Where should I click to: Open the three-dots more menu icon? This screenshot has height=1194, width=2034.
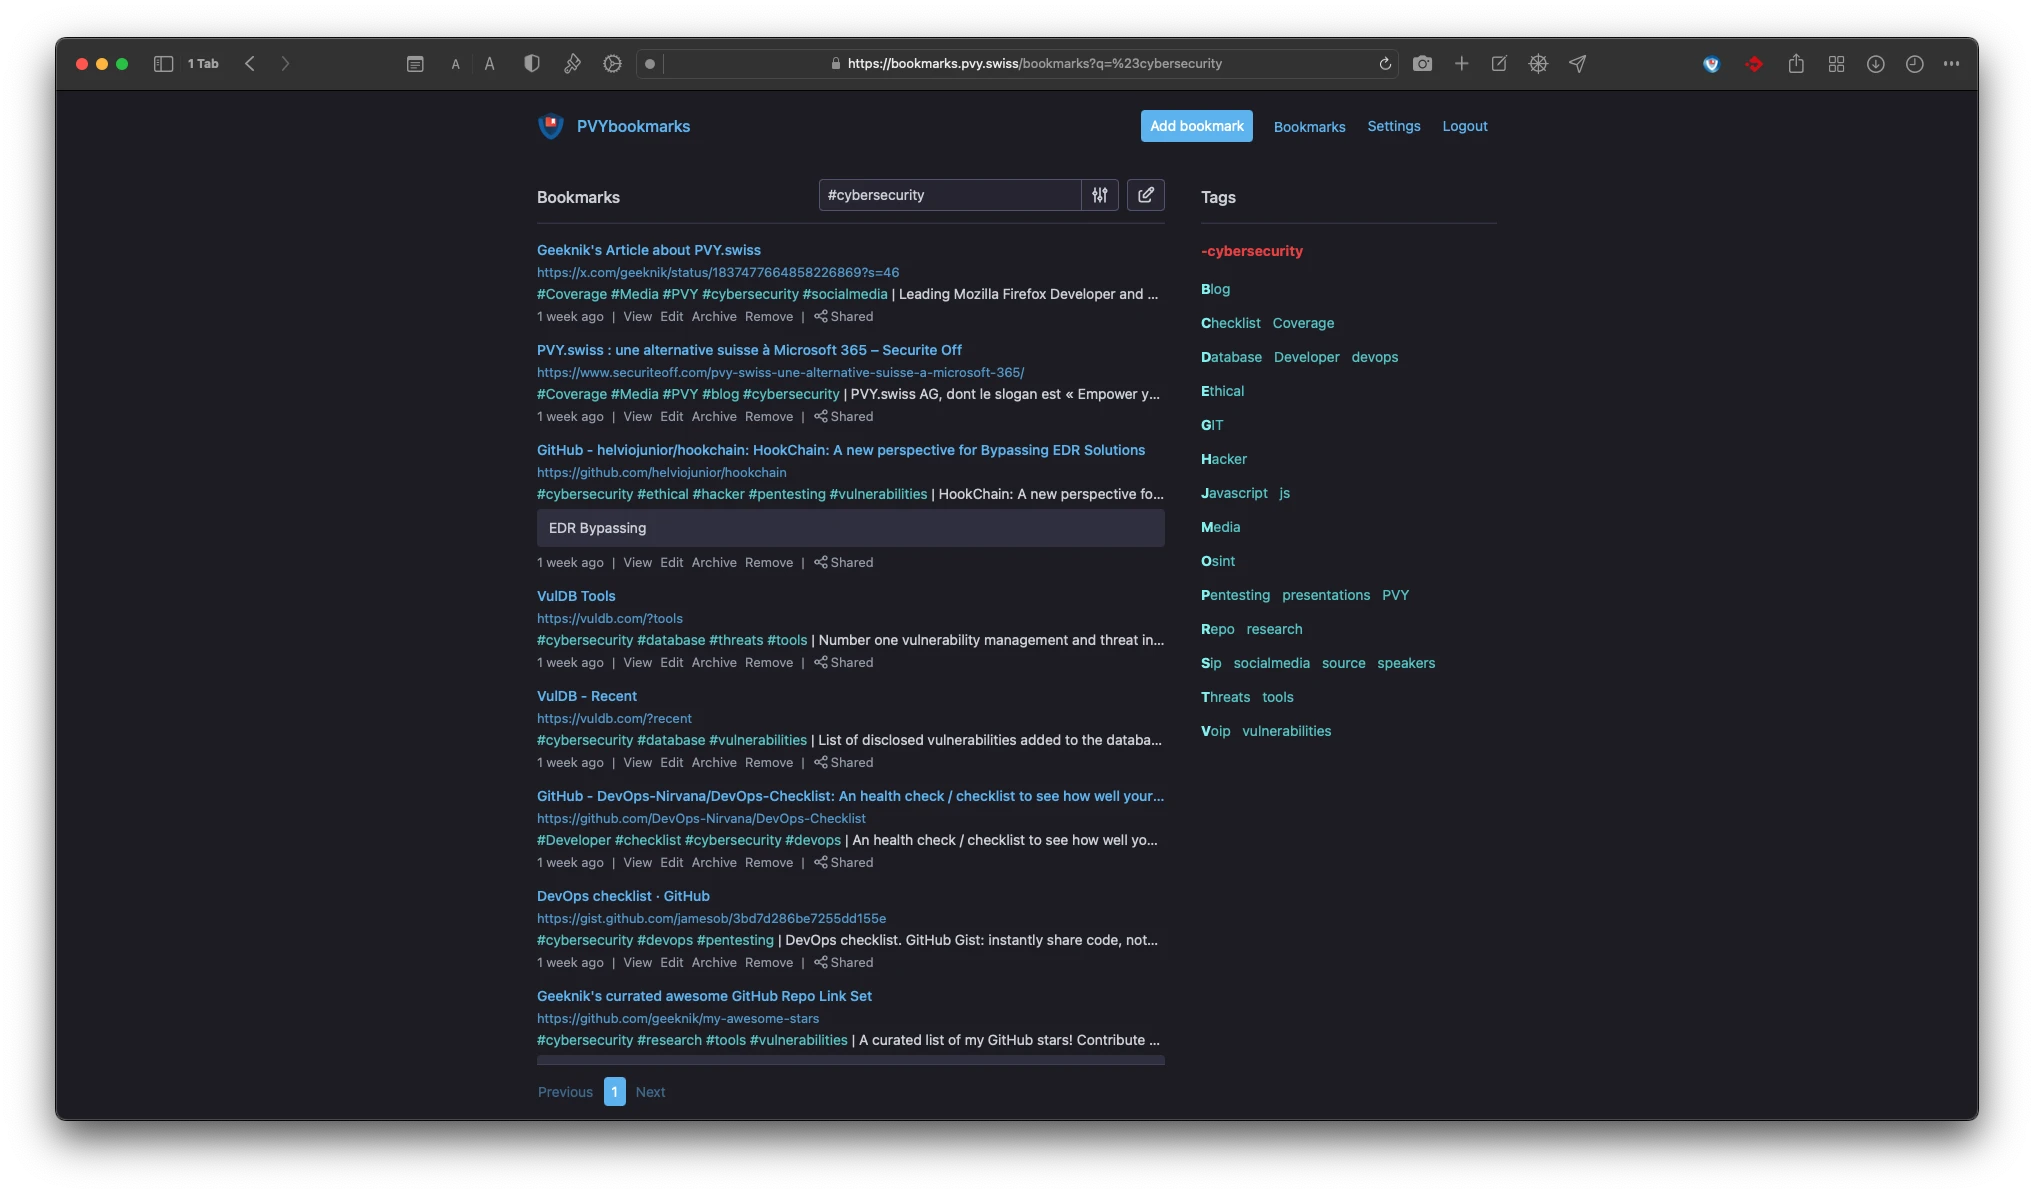pyautogui.click(x=1951, y=64)
